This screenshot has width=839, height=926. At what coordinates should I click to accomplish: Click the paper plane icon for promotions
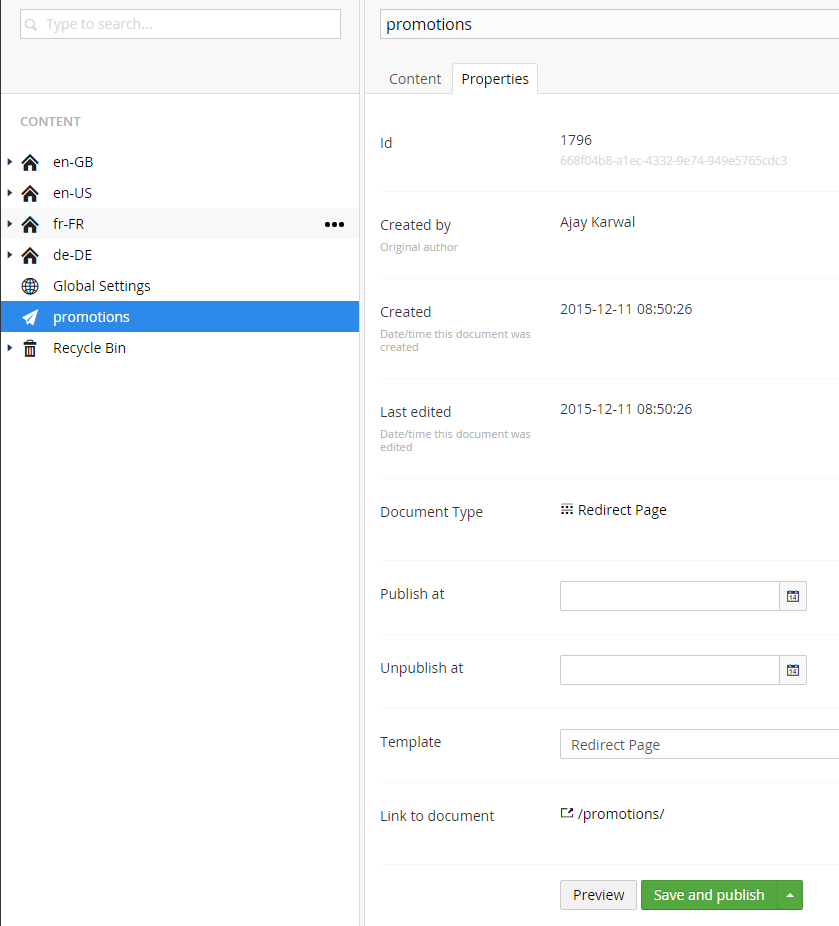30,317
